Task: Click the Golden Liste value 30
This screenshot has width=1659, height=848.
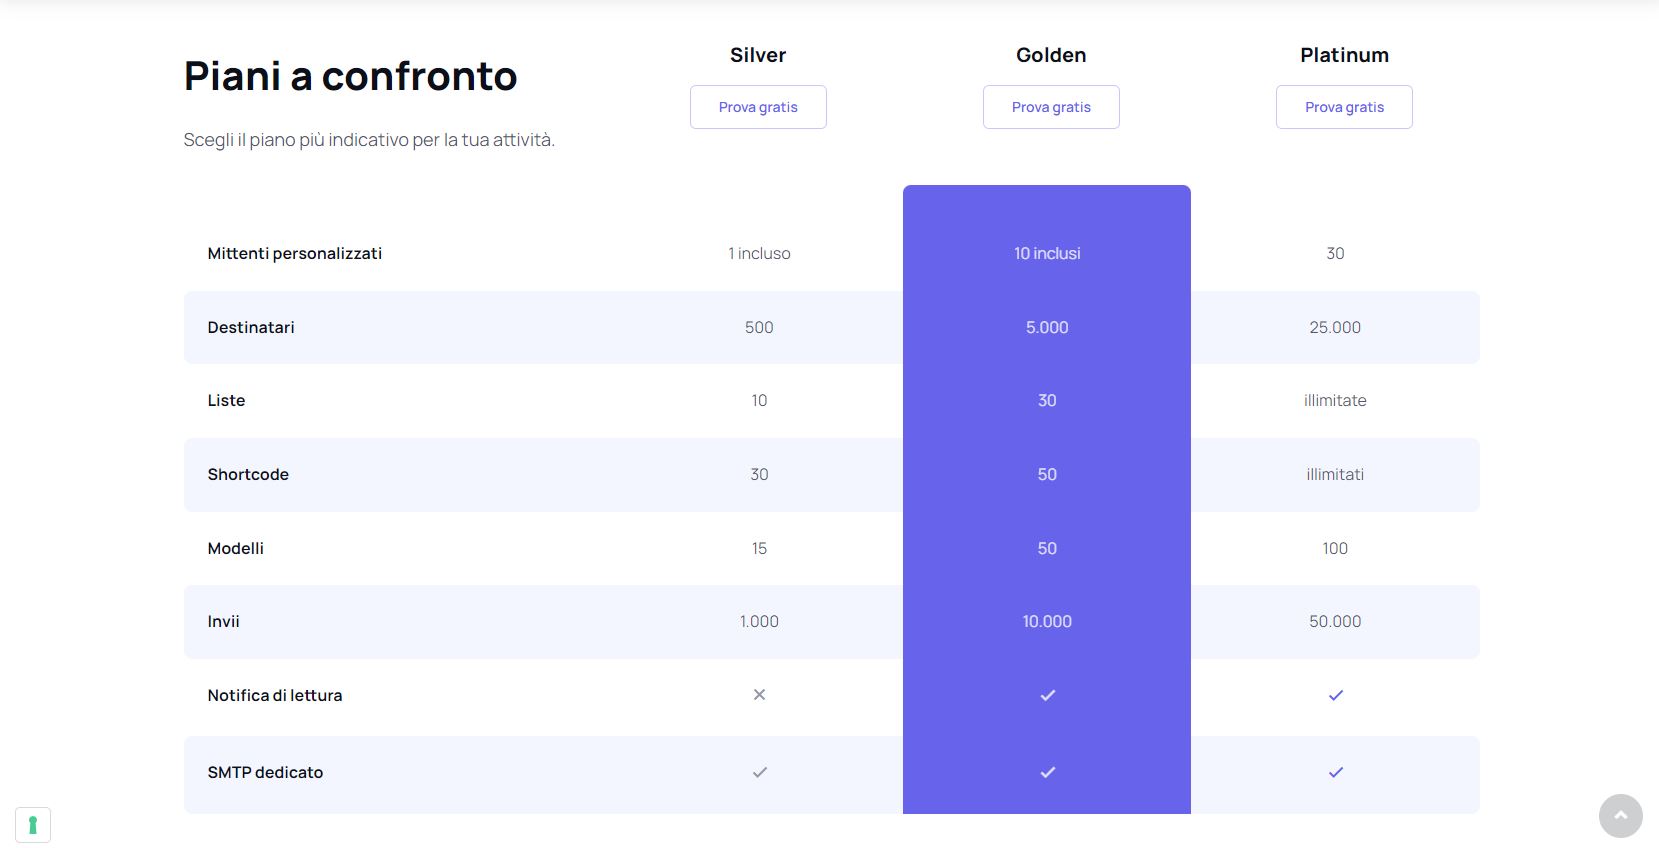Action: click(x=1047, y=400)
